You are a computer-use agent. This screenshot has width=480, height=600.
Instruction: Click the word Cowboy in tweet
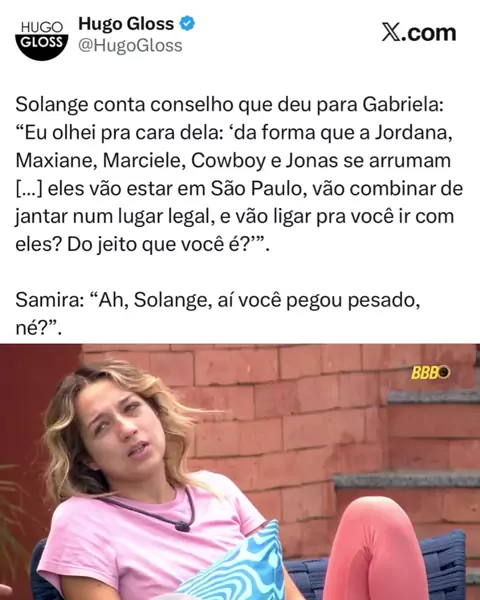pos(228,161)
